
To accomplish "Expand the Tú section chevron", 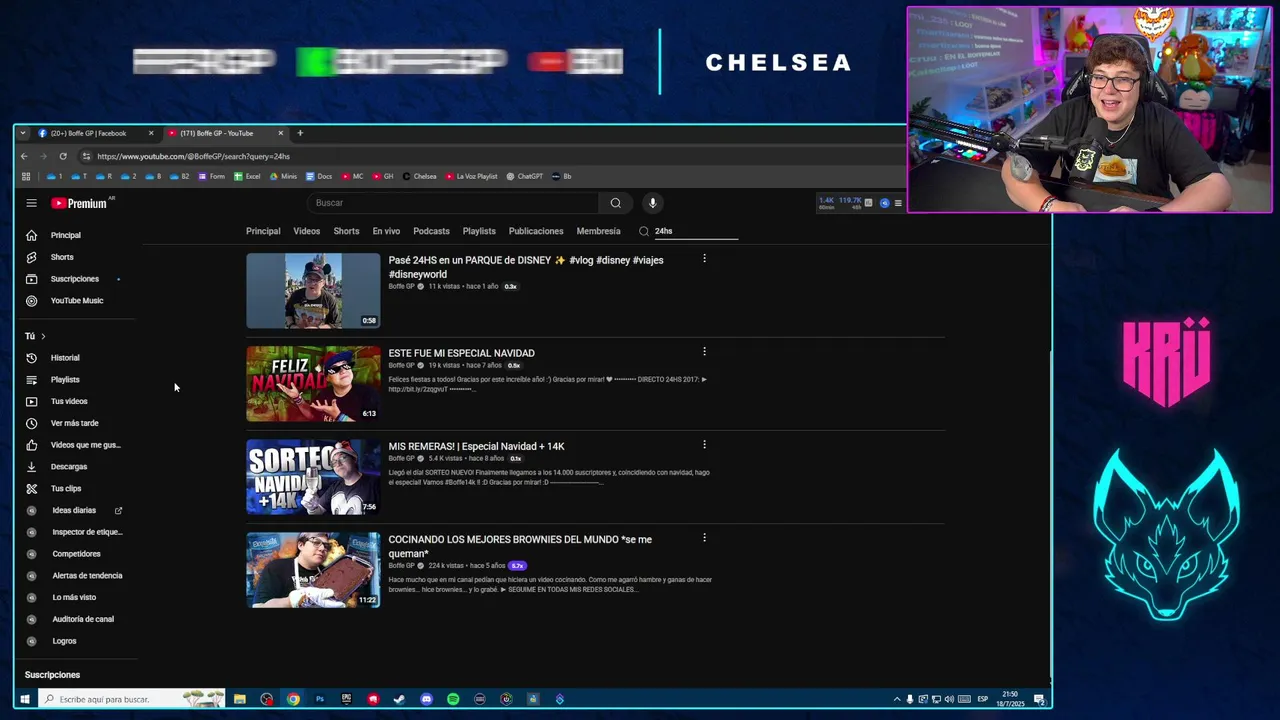I will pyautogui.click(x=43, y=336).
